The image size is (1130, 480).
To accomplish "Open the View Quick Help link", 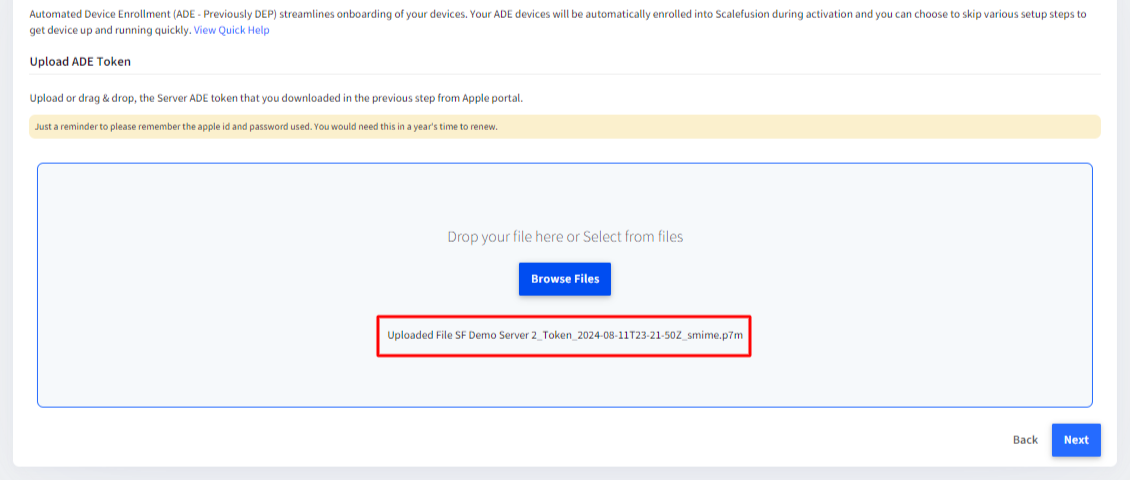I will point(231,31).
